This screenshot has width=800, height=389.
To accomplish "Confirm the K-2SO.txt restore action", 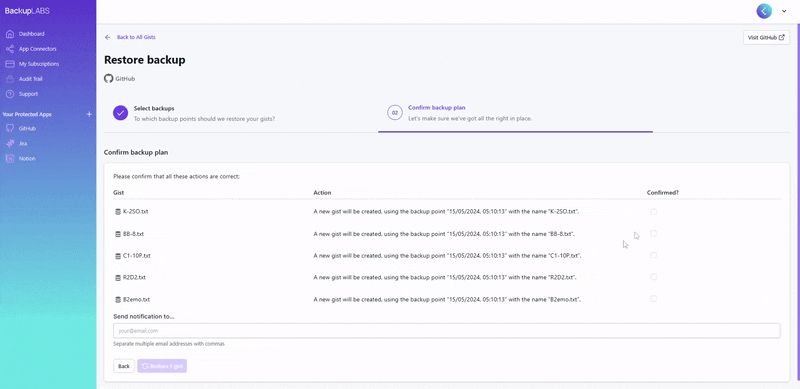I will tap(654, 212).
